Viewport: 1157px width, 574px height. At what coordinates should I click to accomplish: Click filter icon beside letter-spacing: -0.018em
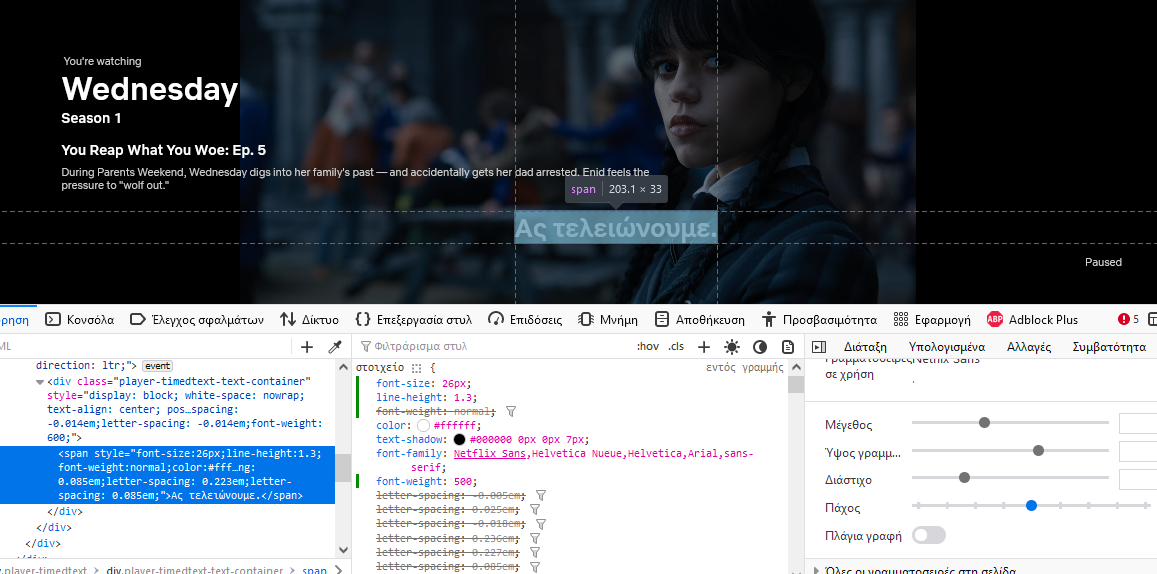coord(540,524)
